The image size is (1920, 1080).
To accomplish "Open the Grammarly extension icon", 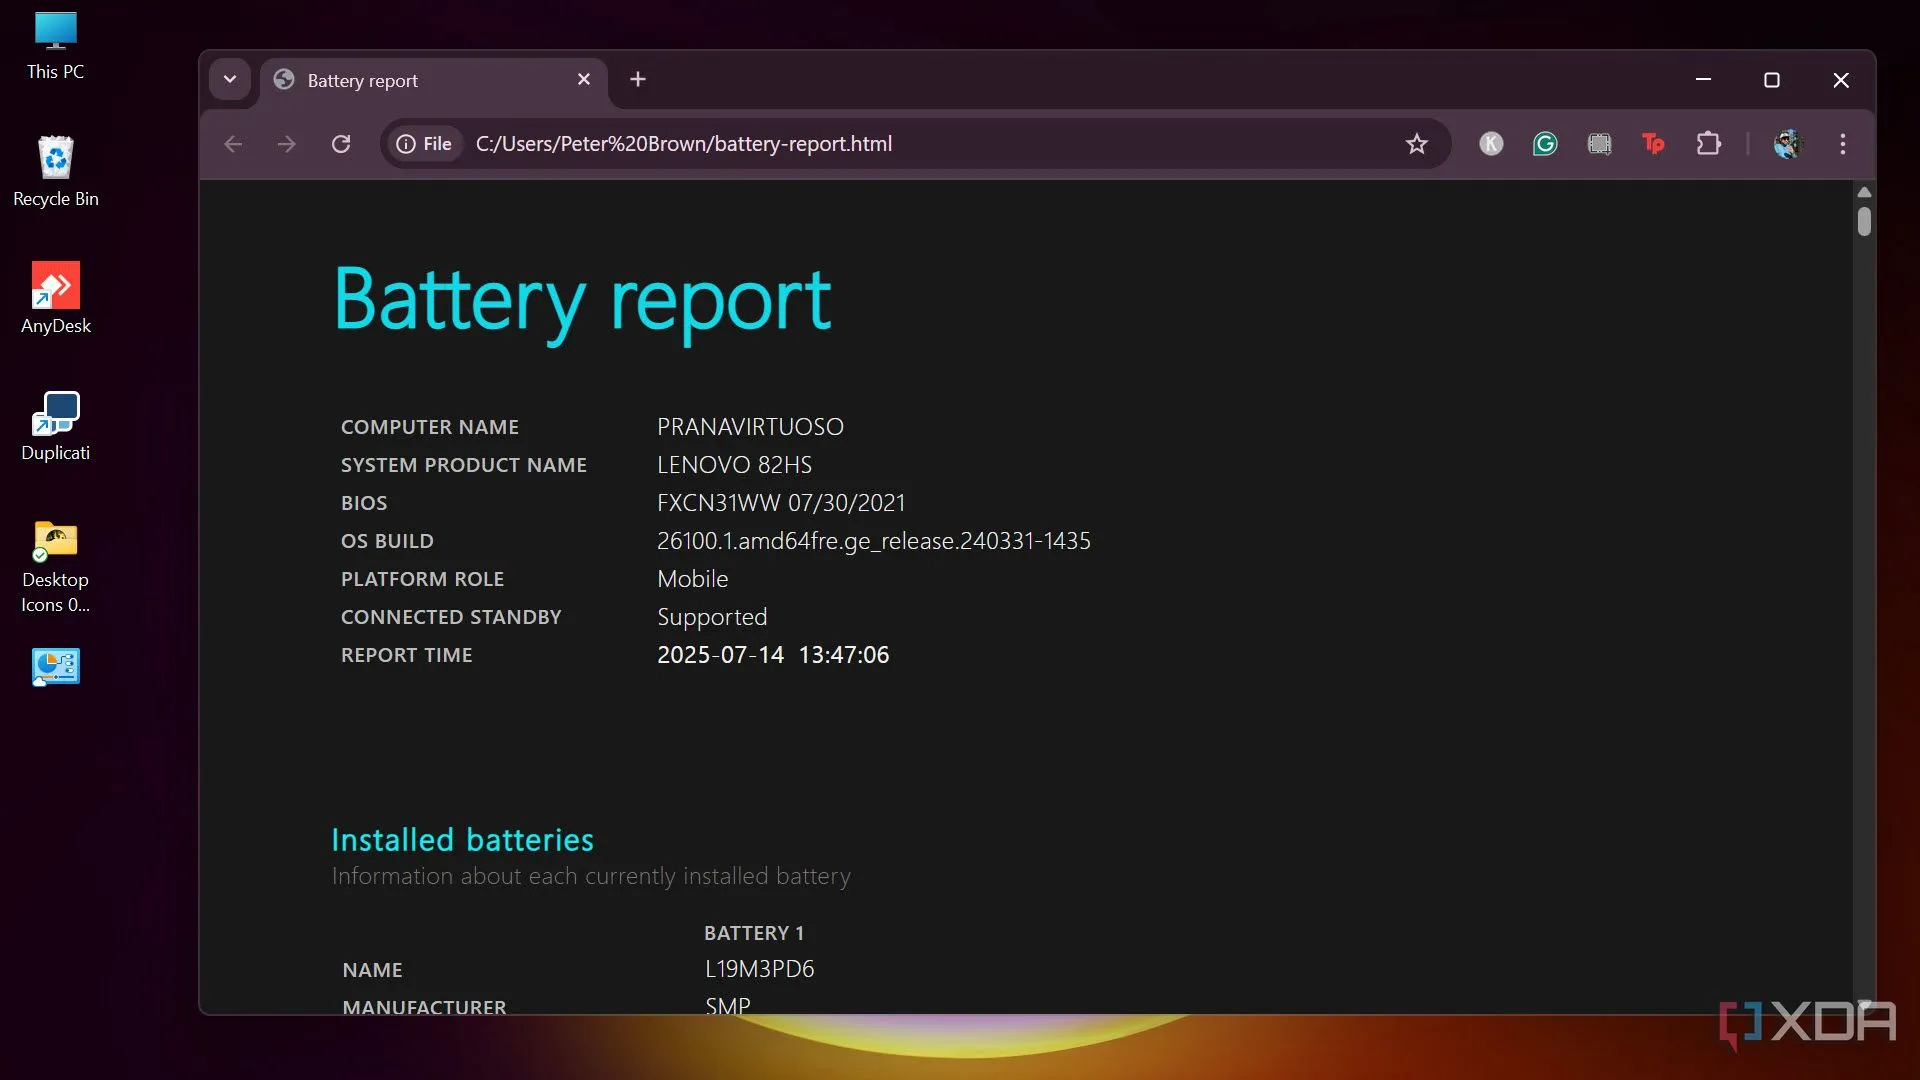I will point(1545,144).
